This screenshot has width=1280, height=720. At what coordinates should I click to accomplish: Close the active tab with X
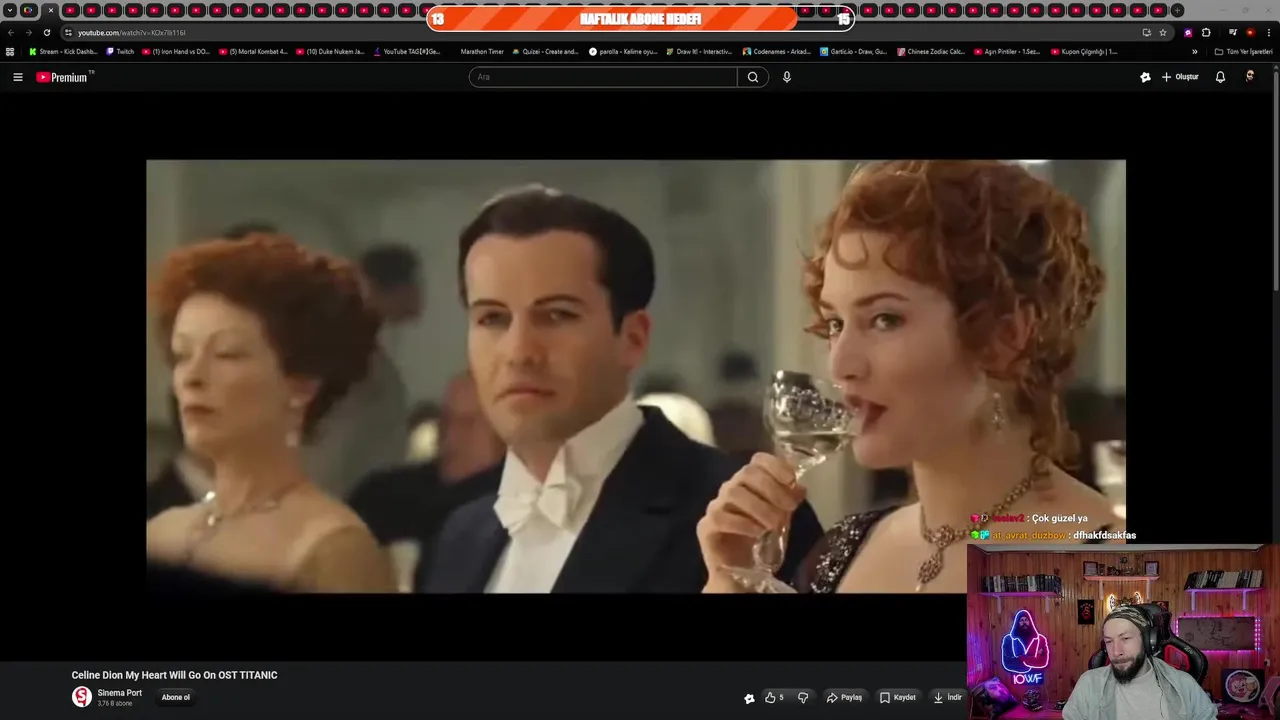(x=50, y=10)
